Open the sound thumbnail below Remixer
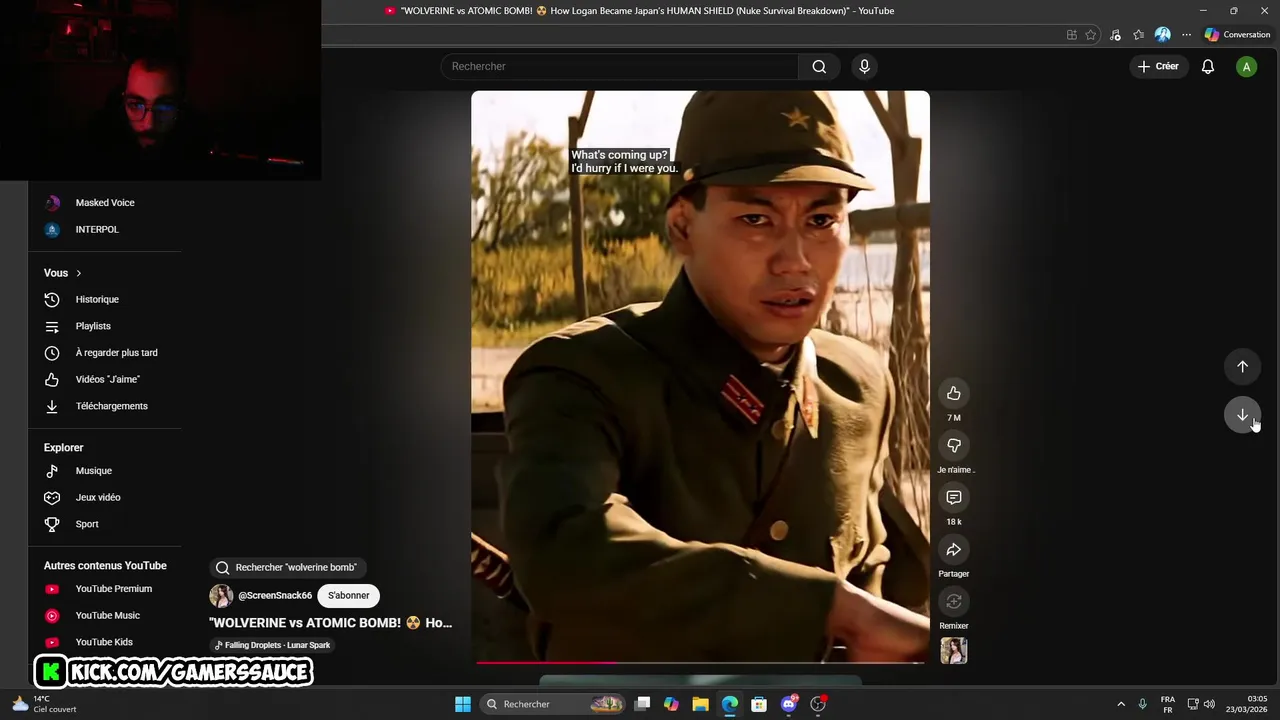The height and width of the screenshot is (720, 1280). coord(953,651)
